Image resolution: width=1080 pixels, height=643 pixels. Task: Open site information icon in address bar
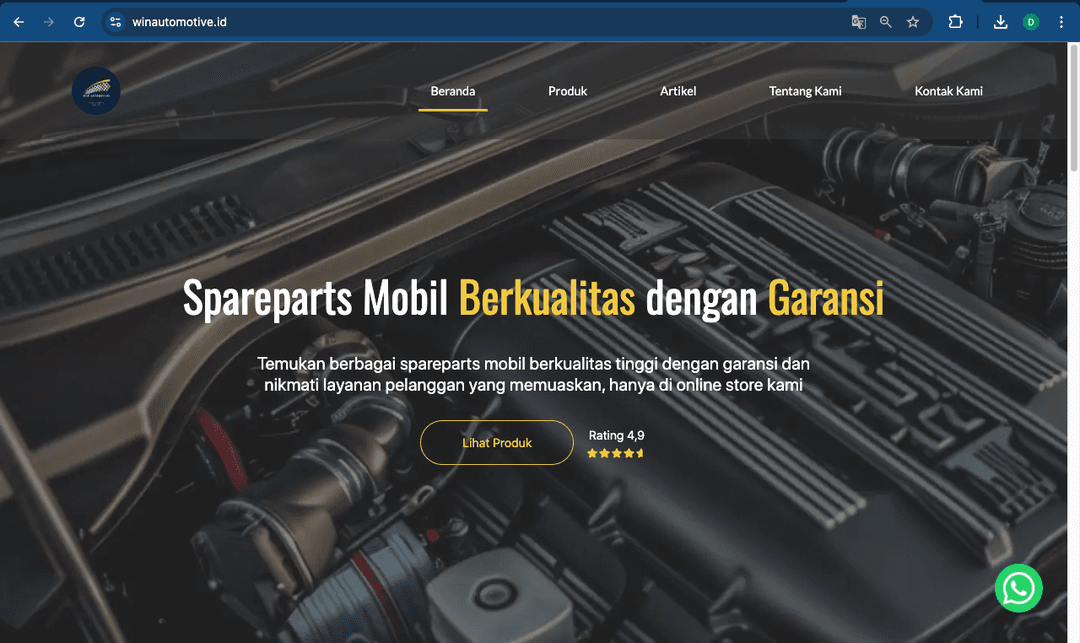point(116,22)
